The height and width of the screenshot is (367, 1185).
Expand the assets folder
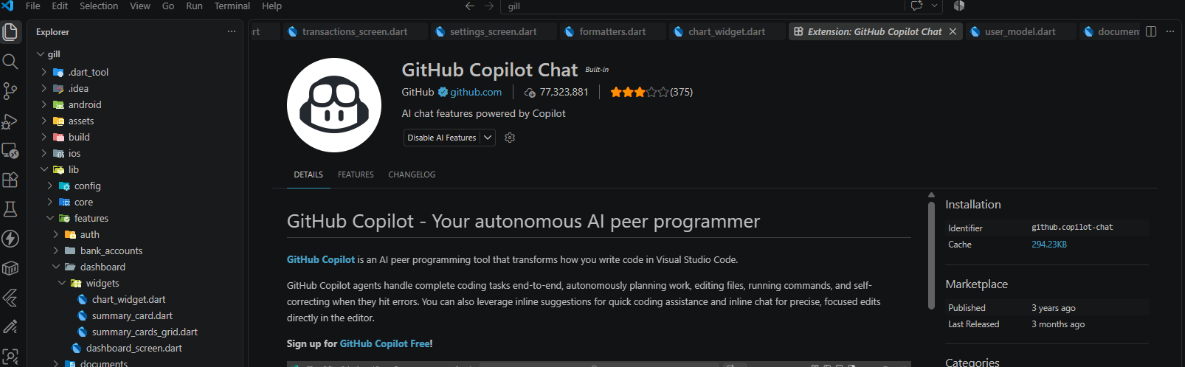coord(45,121)
